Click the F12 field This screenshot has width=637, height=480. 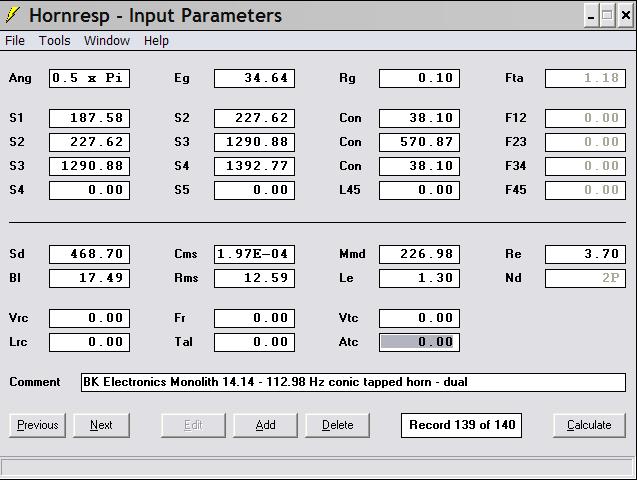(x=585, y=118)
